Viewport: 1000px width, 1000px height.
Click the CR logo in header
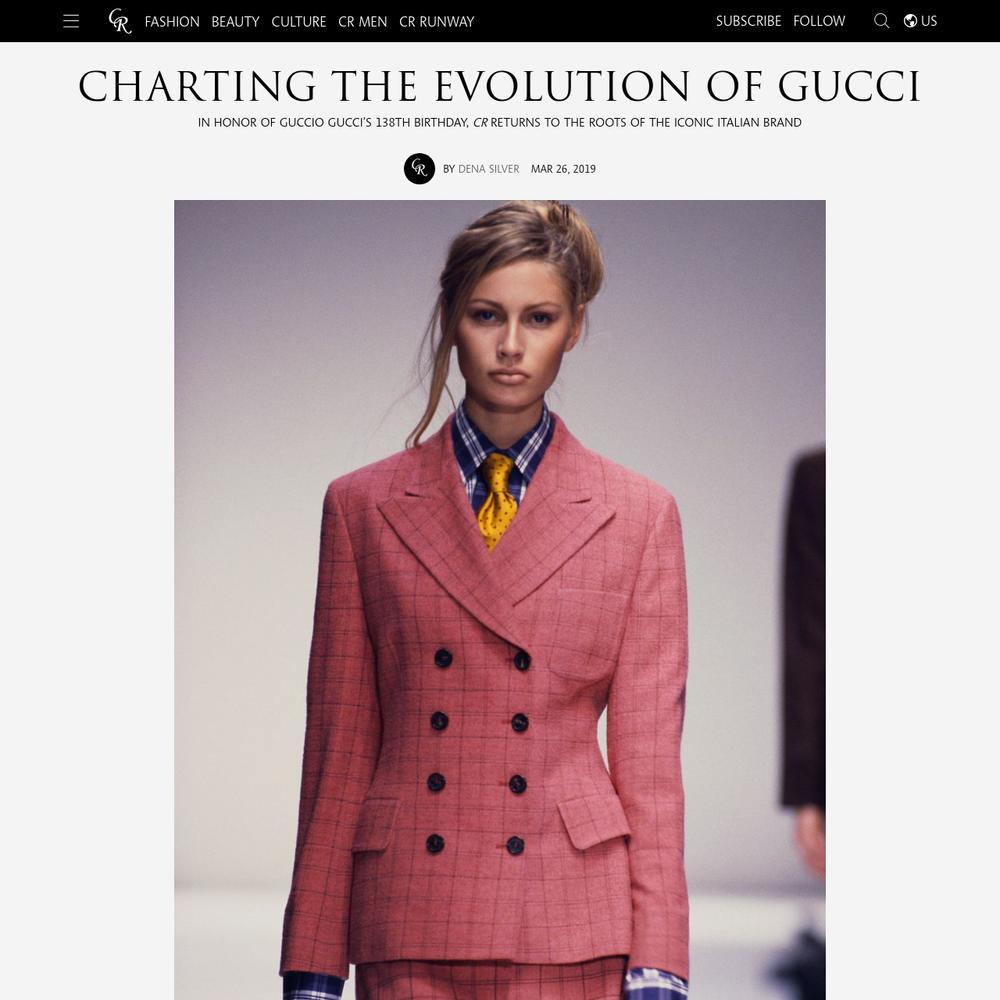pyautogui.click(x=120, y=21)
